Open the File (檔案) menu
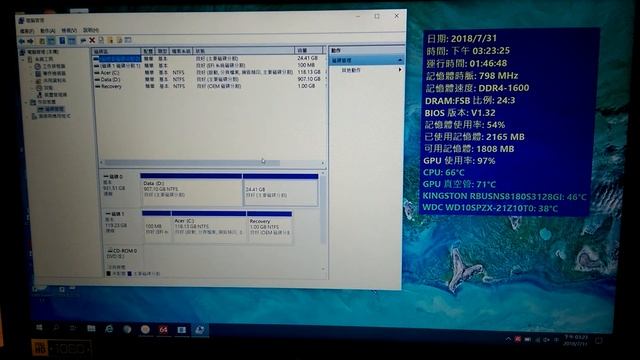The image size is (640, 360). [27, 31]
